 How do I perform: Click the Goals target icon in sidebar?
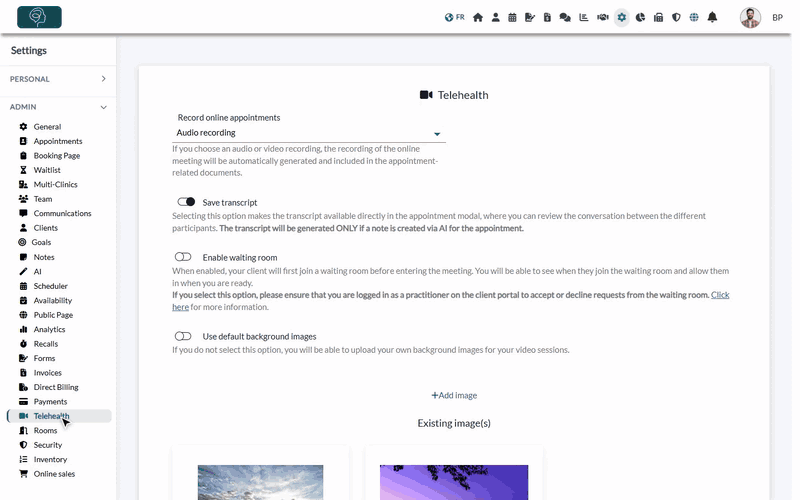coord(22,242)
